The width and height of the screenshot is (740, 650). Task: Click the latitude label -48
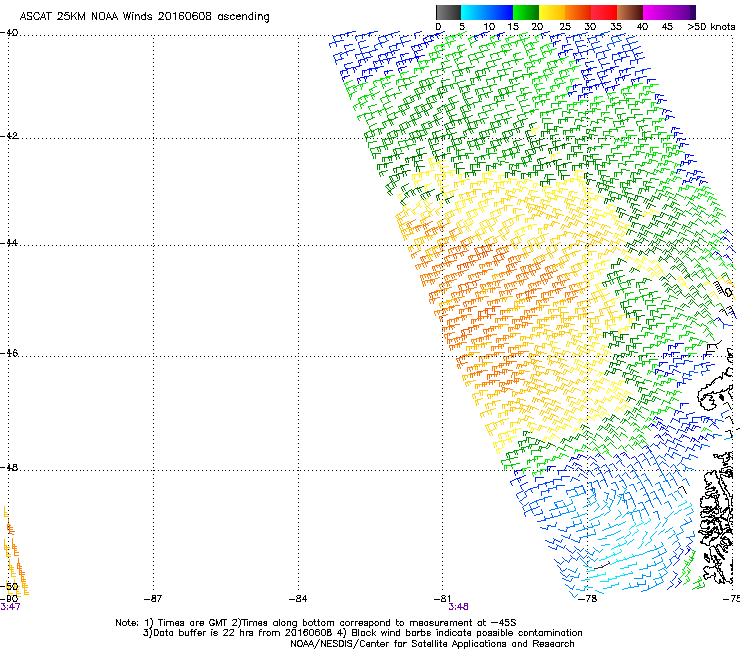[9, 467]
